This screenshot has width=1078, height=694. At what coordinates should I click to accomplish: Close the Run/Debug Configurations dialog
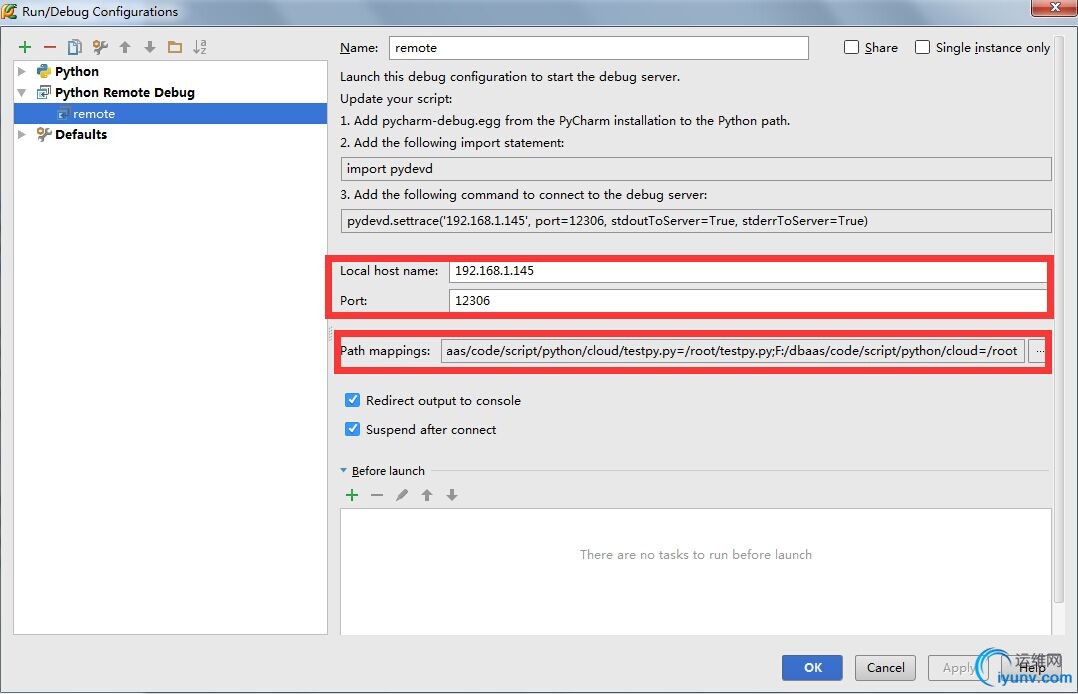[1054, 7]
